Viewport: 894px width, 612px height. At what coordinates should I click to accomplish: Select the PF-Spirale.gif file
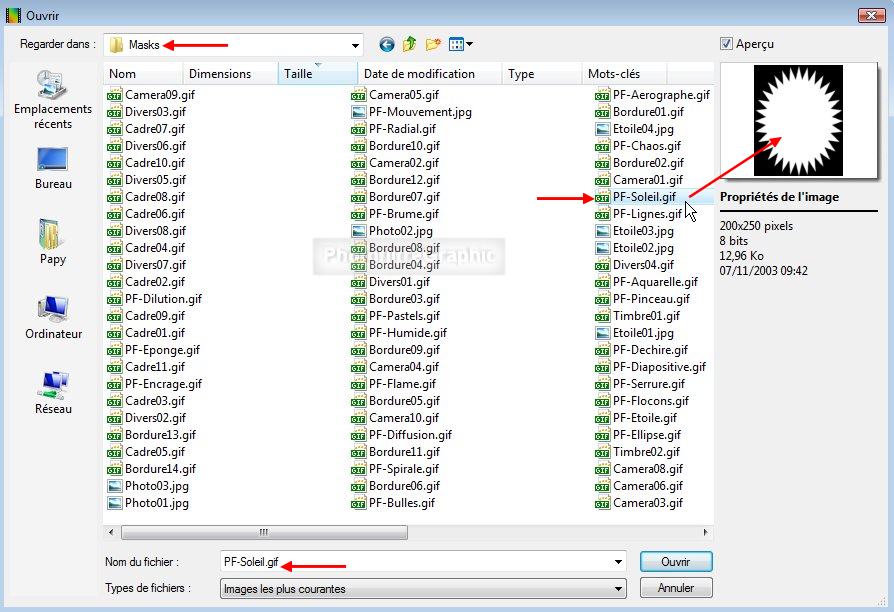click(403, 469)
